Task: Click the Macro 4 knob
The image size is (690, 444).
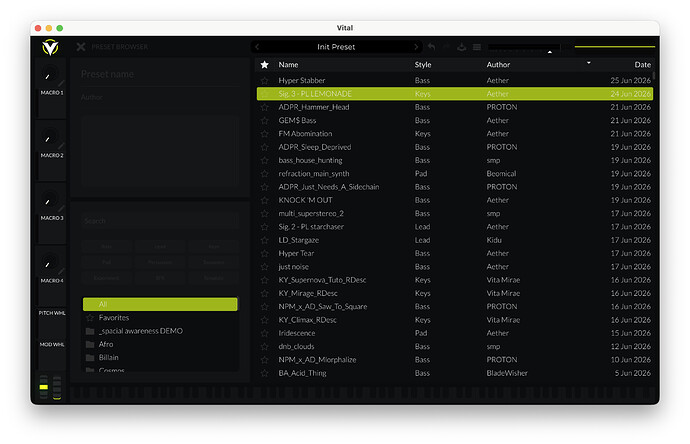Action: [x=49, y=263]
